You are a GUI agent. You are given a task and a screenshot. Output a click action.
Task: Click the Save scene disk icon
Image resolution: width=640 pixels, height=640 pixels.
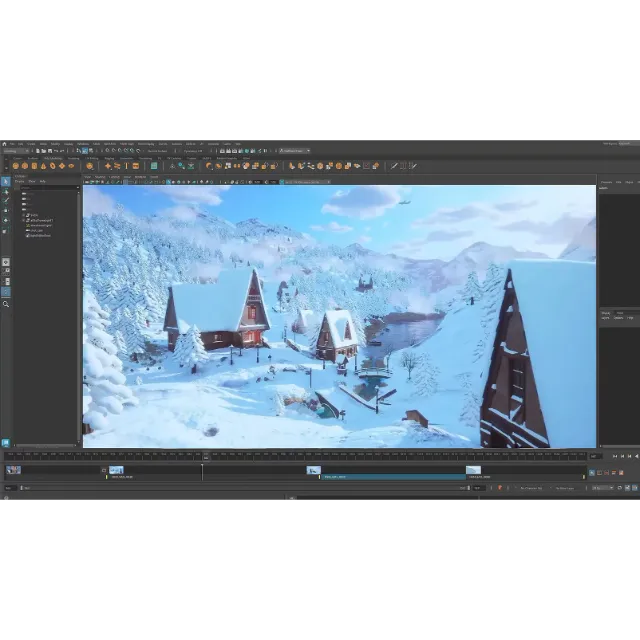tap(50, 151)
